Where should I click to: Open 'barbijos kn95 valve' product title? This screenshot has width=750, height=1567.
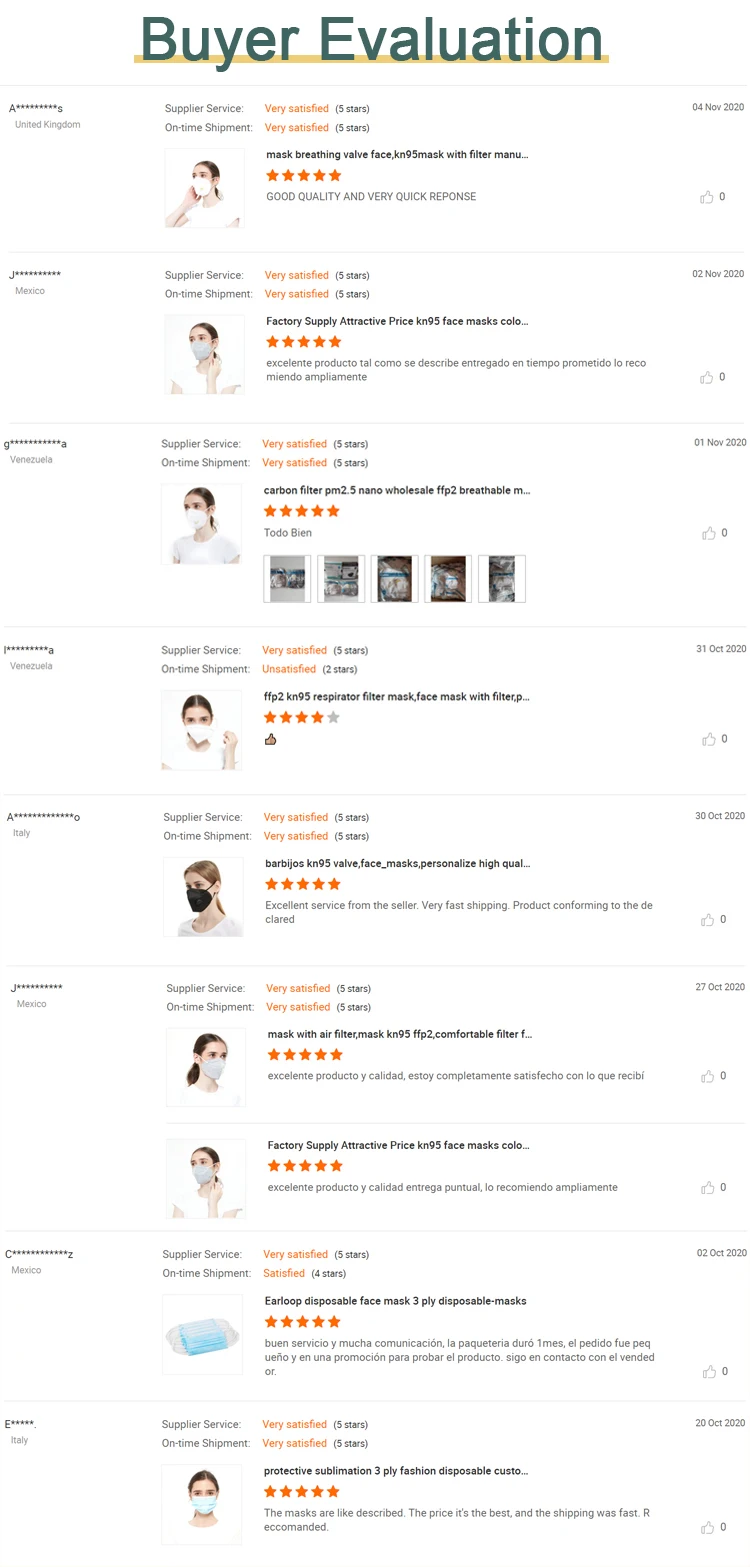[x=397, y=863]
